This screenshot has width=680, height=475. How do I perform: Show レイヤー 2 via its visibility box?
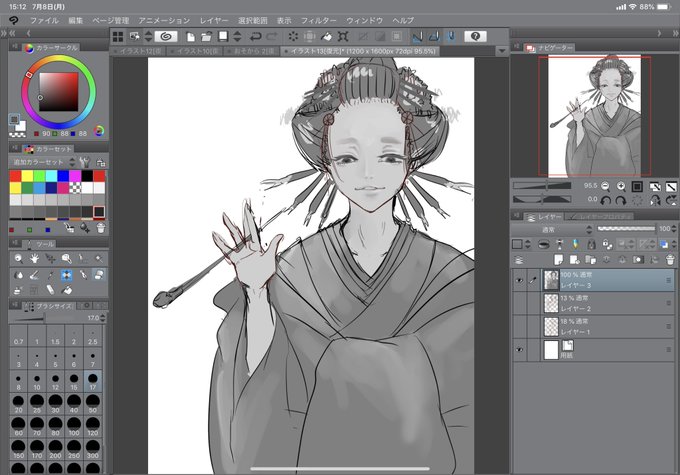pos(520,303)
